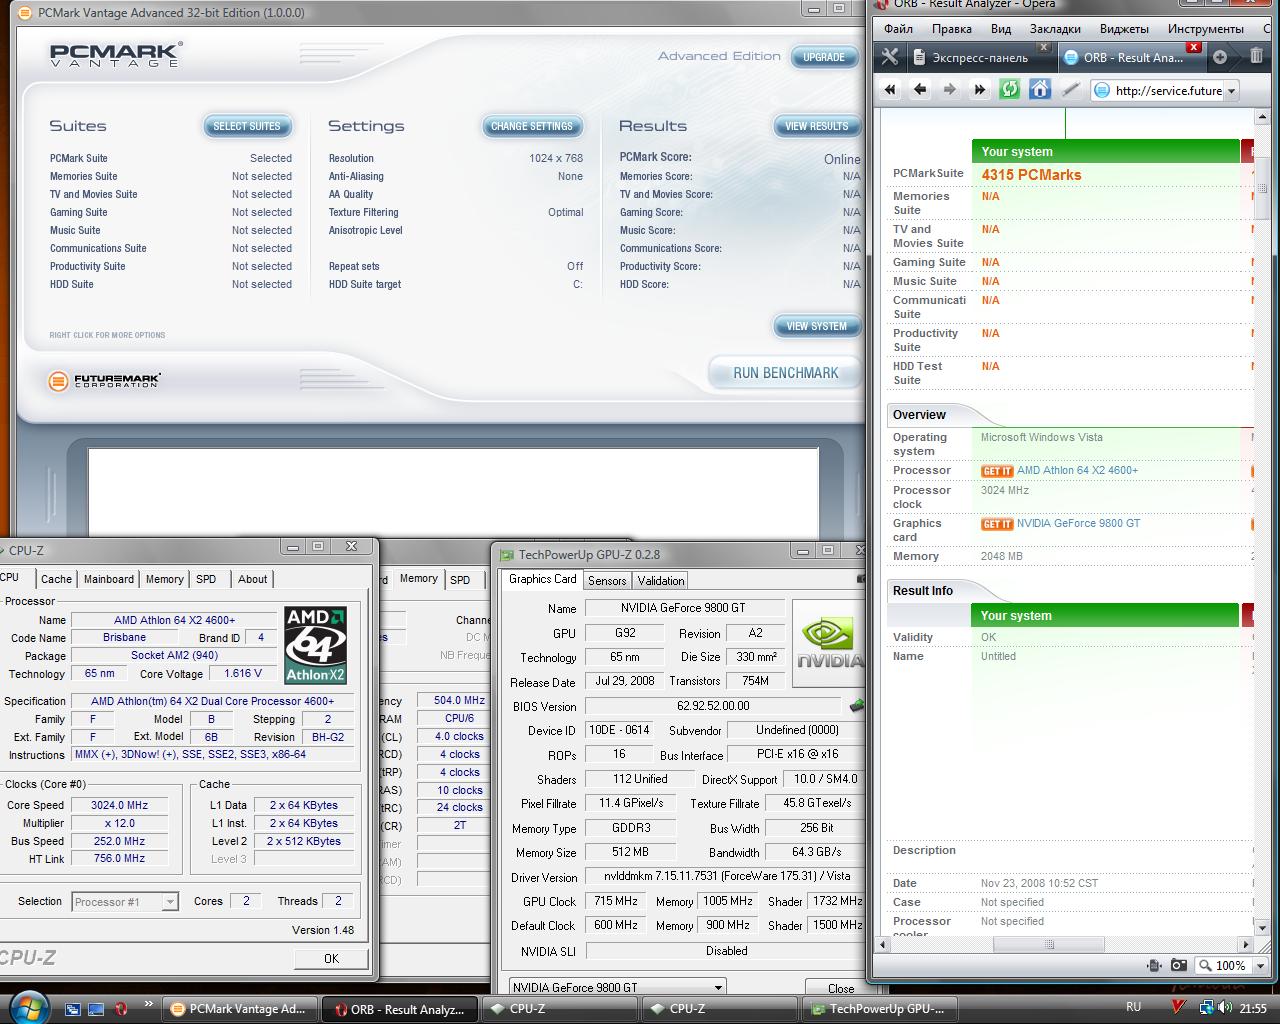The height and width of the screenshot is (1024, 1280).
Task: Click RU language indicator in taskbar
Action: tap(1133, 1007)
